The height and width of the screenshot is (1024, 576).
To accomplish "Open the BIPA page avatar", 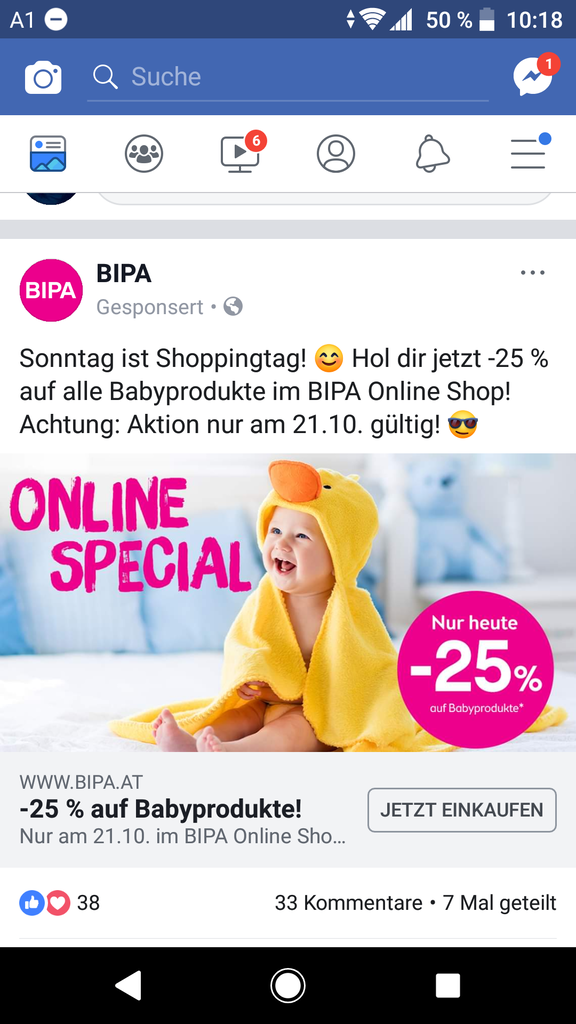I will 51,290.
